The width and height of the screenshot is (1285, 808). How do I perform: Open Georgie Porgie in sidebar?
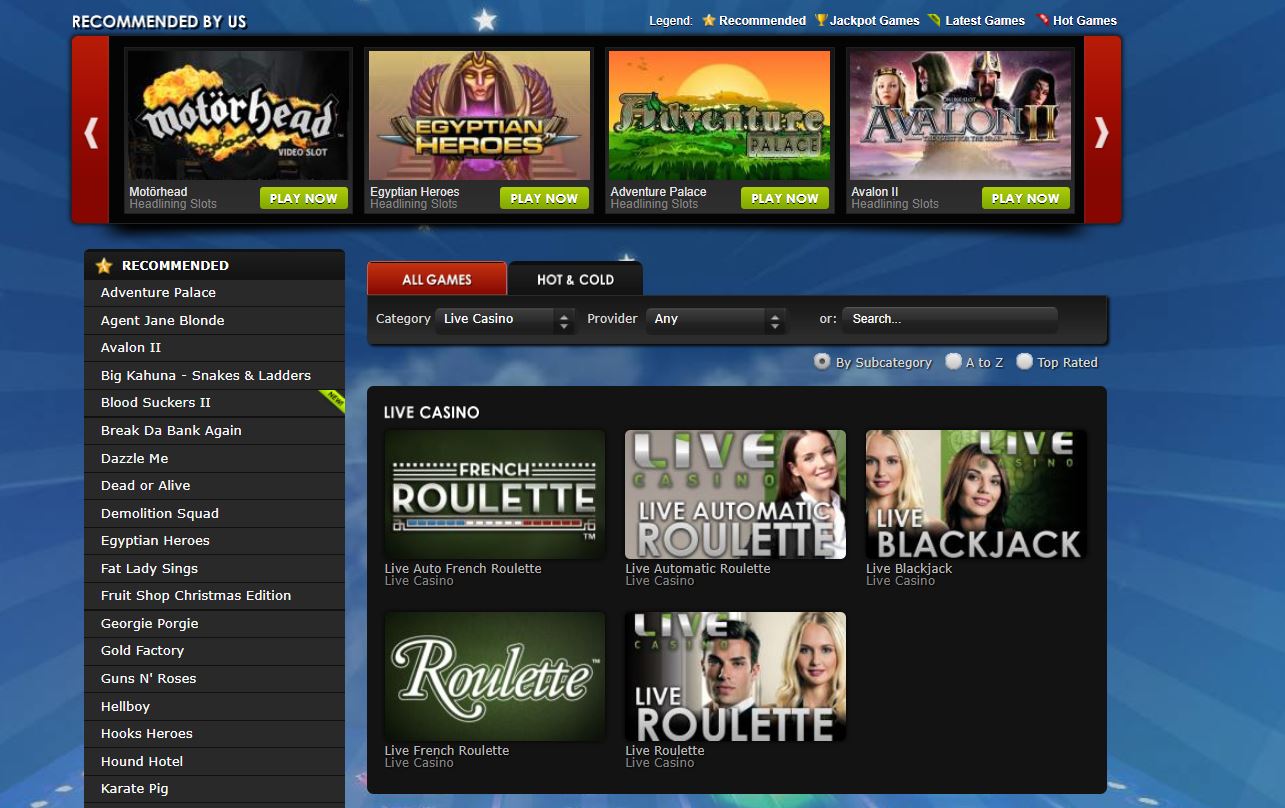coord(215,623)
